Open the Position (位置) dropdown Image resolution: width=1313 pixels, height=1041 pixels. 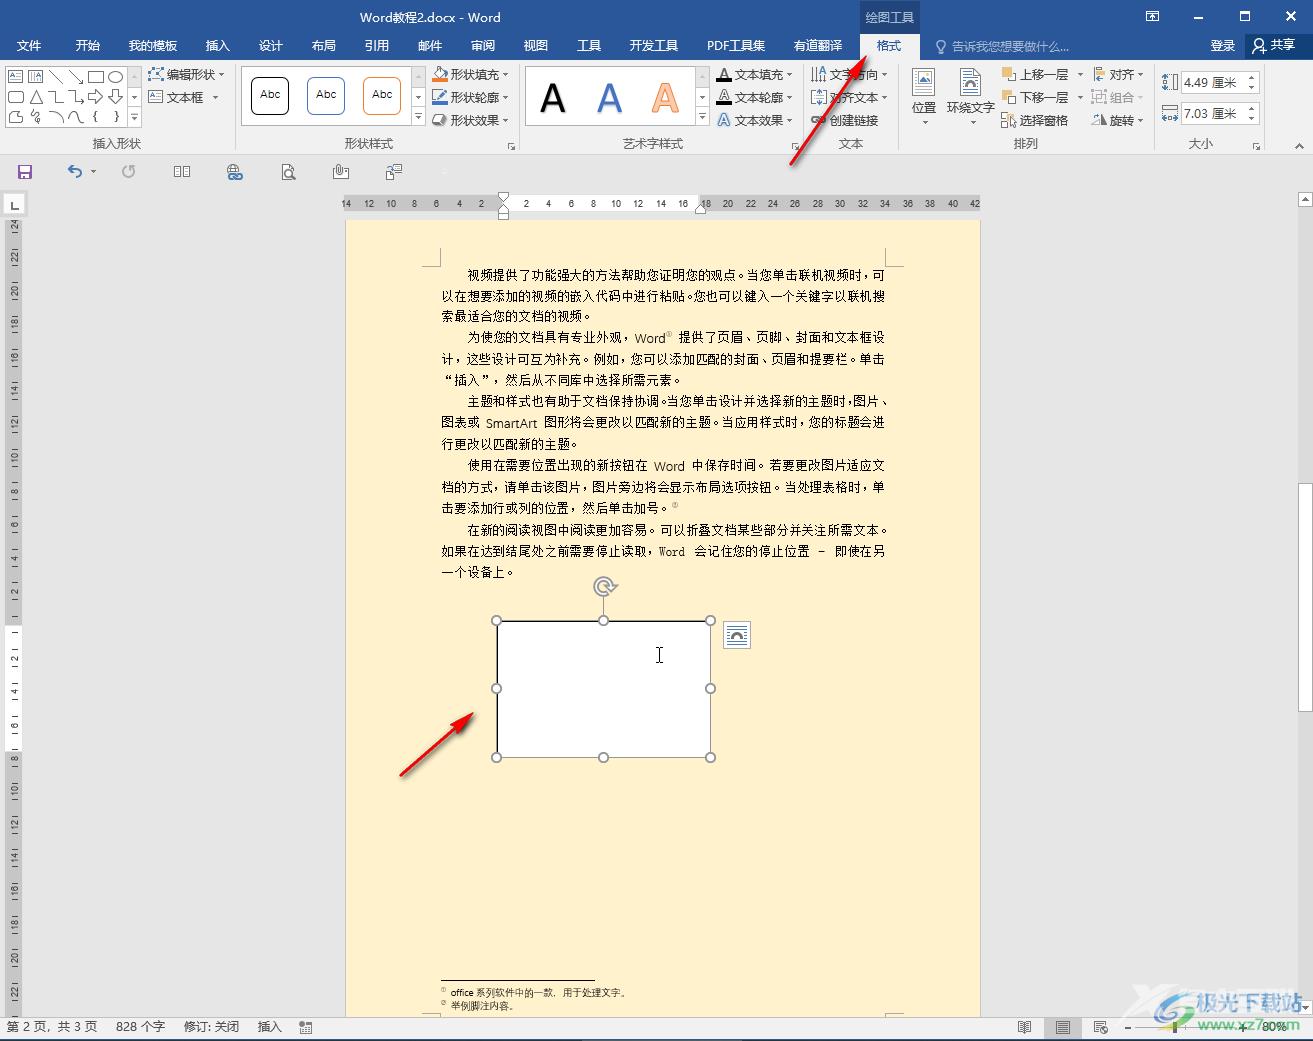pyautogui.click(x=924, y=97)
